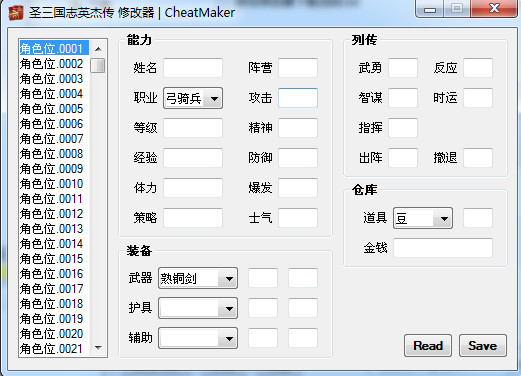The height and width of the screenshot is (376, 521).
Task: Open the 道具 item dropdown
Action: pos(423,218)
